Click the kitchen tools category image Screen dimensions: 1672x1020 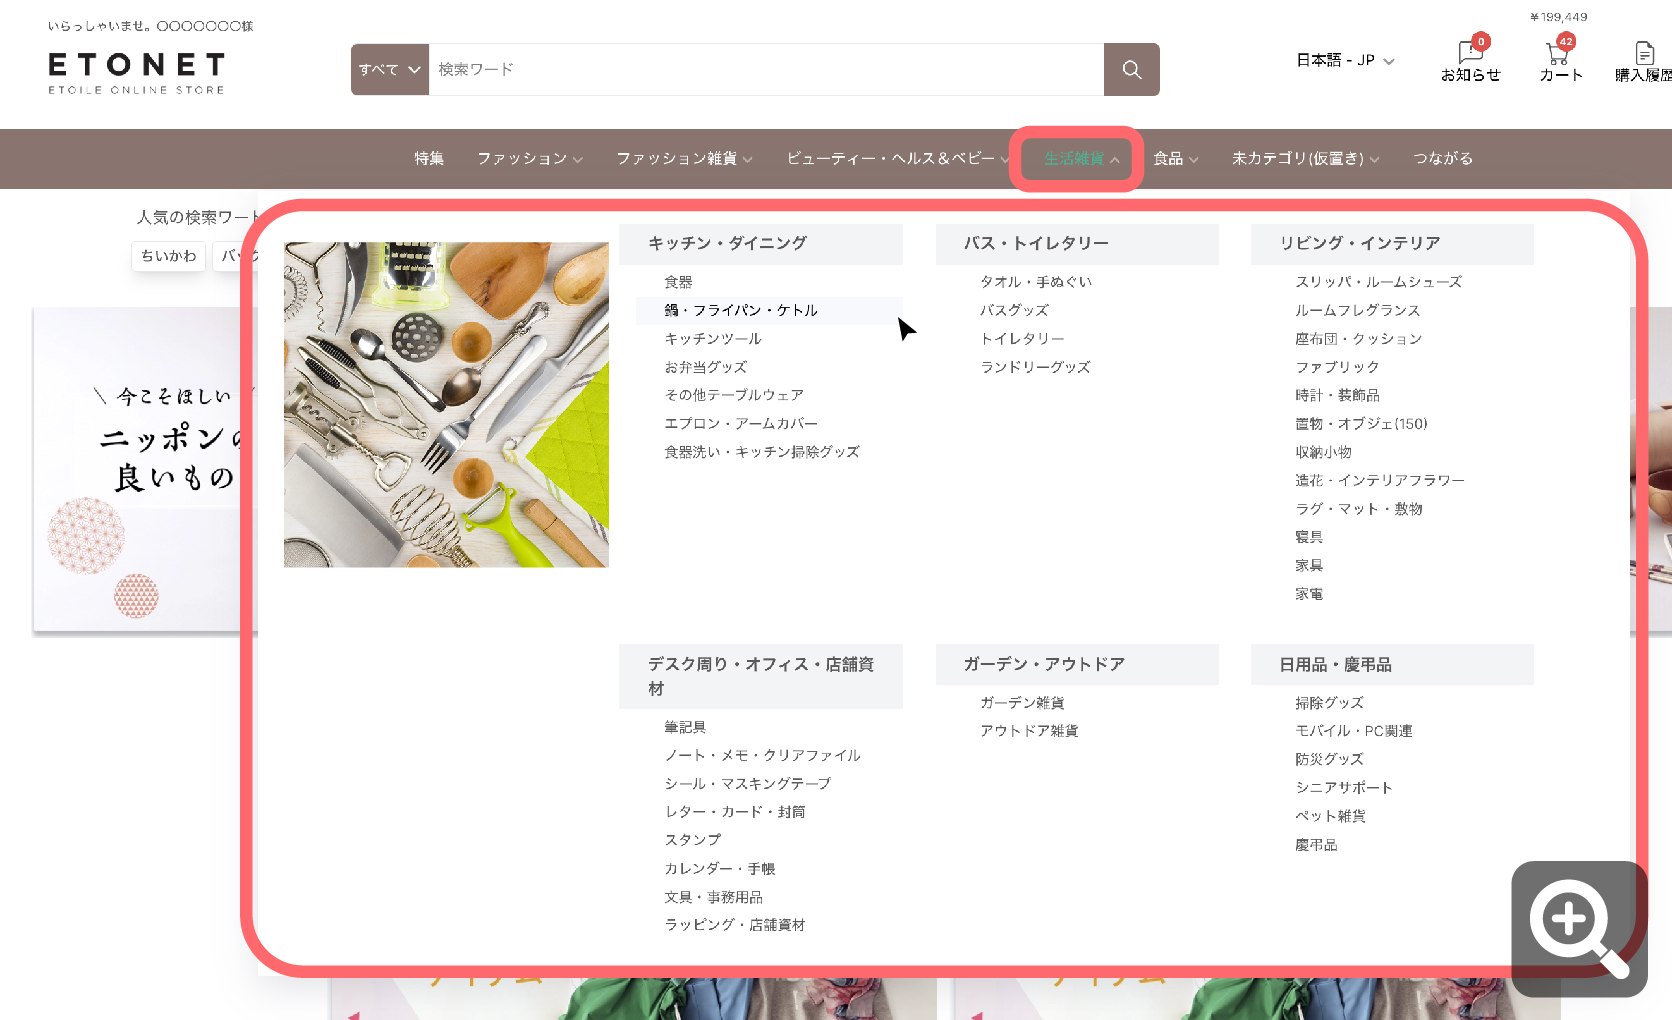(x=446, y=404)
